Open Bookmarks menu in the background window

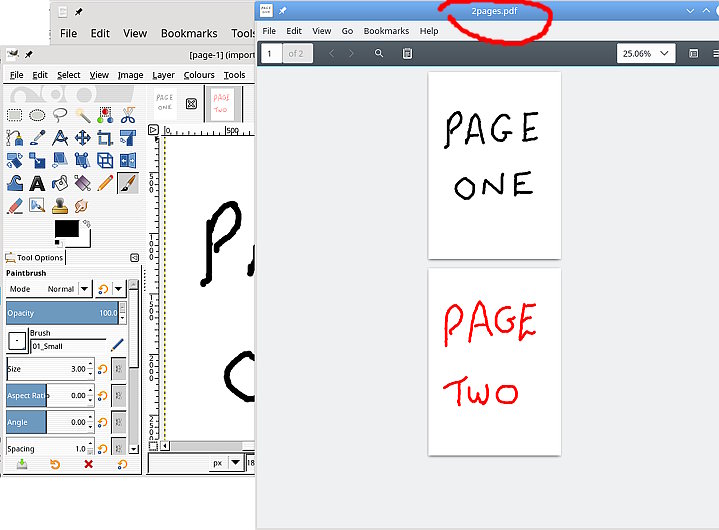(x=189, y=33)
